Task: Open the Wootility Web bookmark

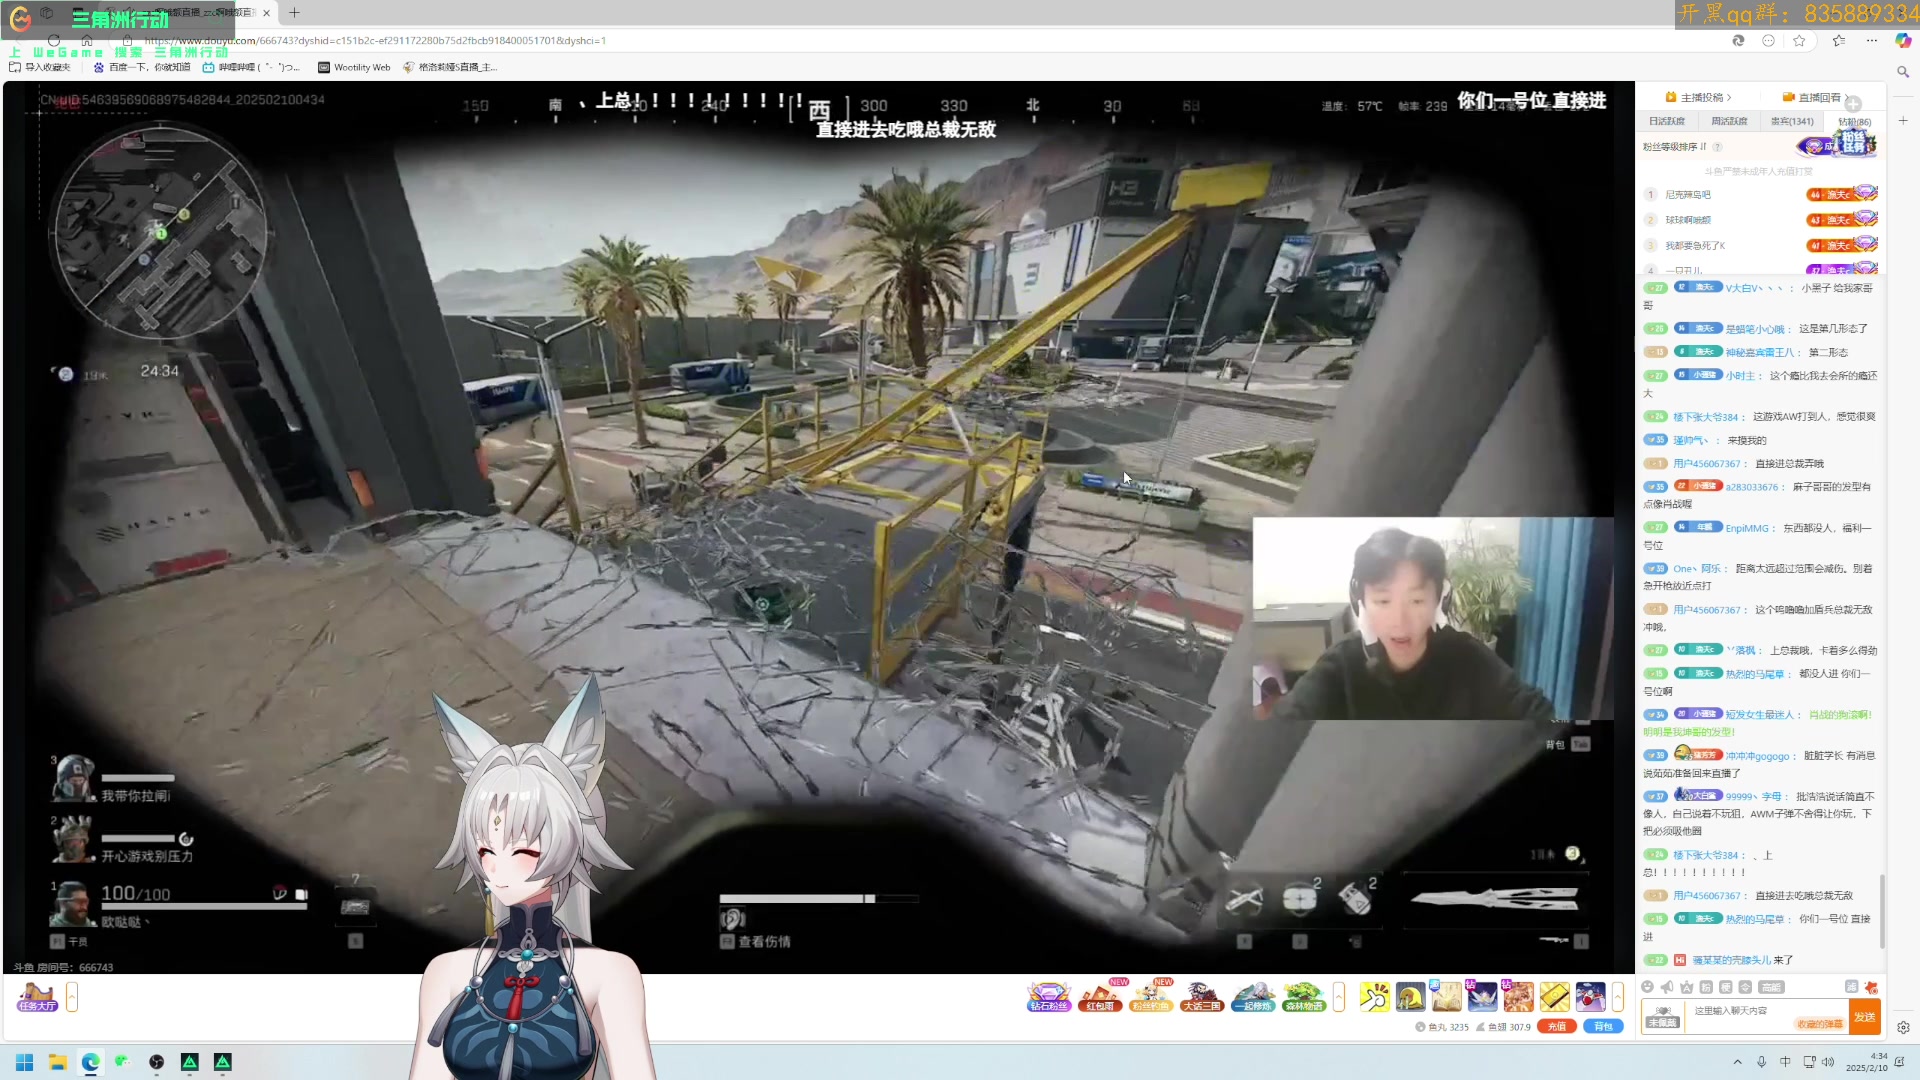Action: click(354, 67)
